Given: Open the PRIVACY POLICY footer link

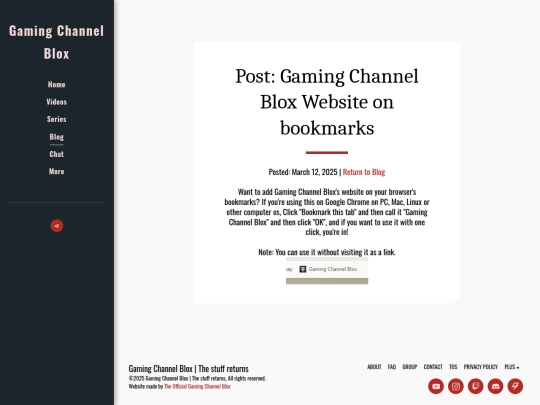Looking at the screenshot, I should pos(480,367).
